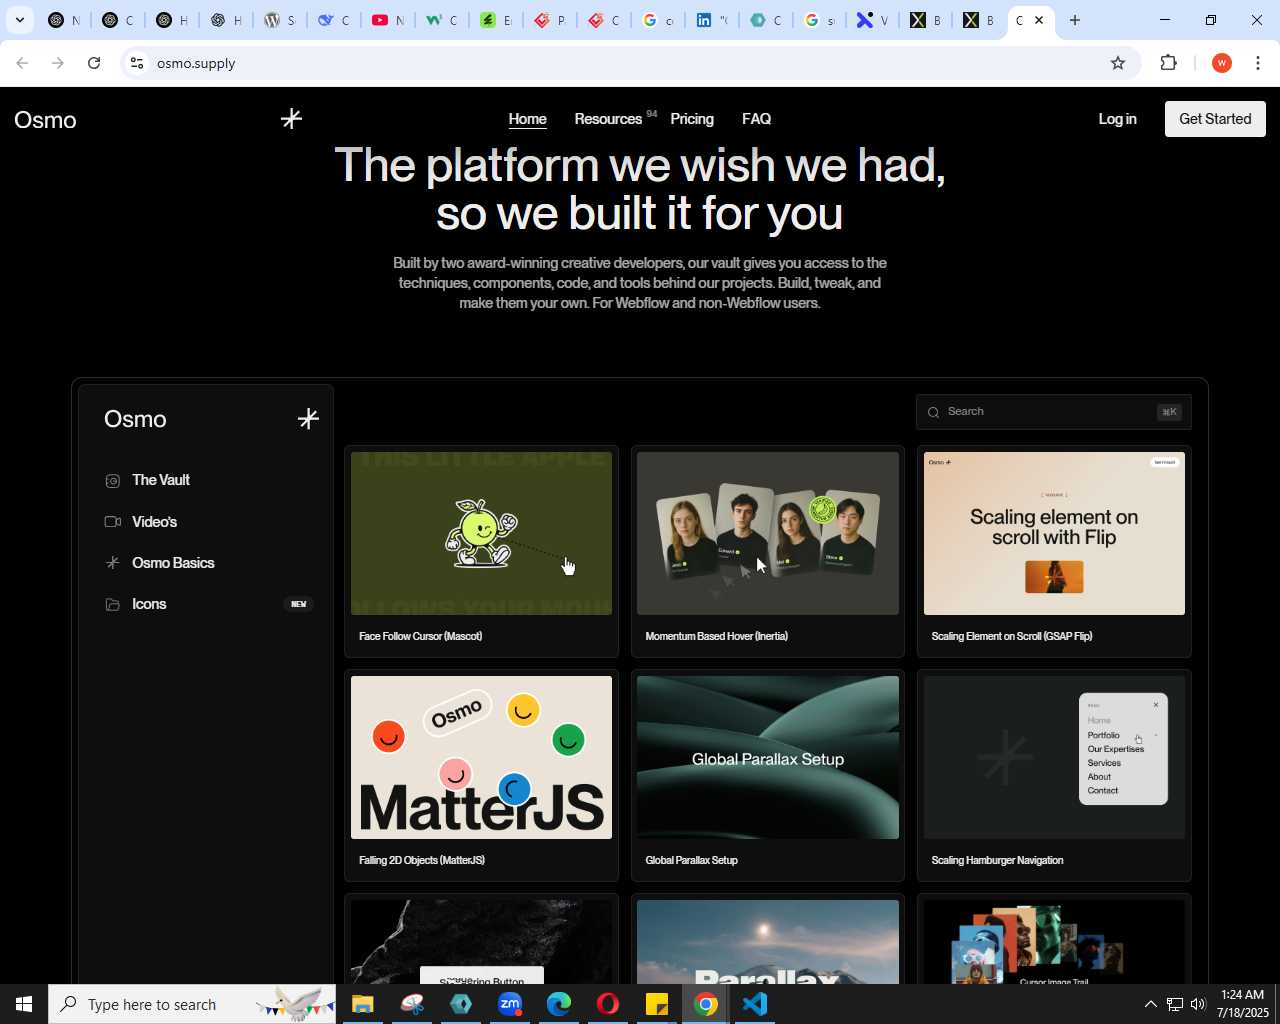Open the FAQ nav link
Viewport: 1280px width, 1024px height.
[756, 119]
